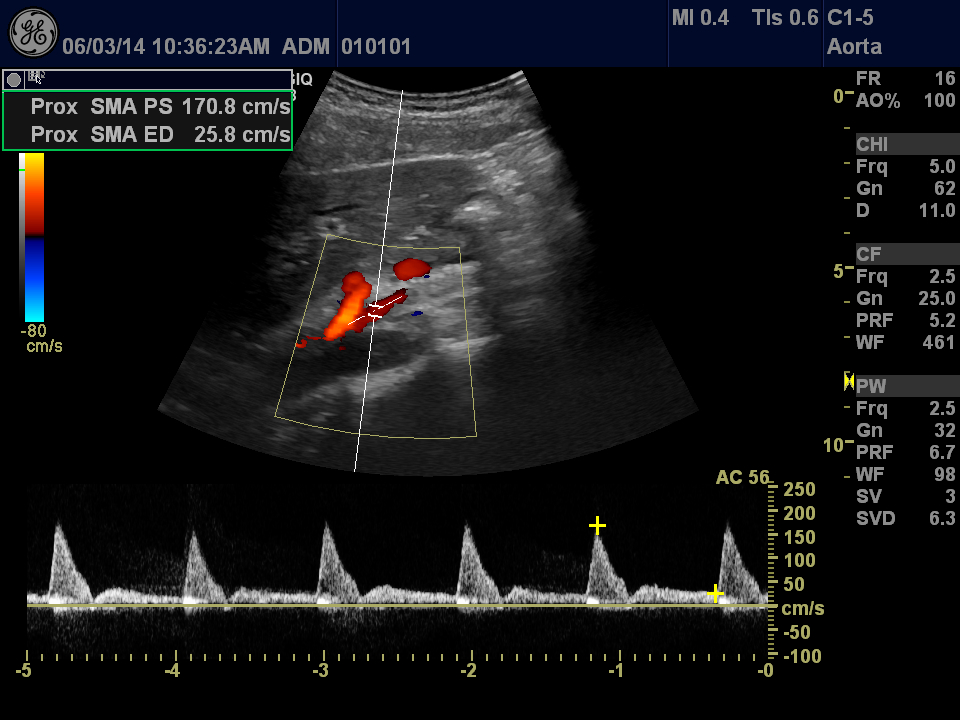Click the yellow focal zone marker near PW
Screen dimensions: 960x720
tap(849, 380)
